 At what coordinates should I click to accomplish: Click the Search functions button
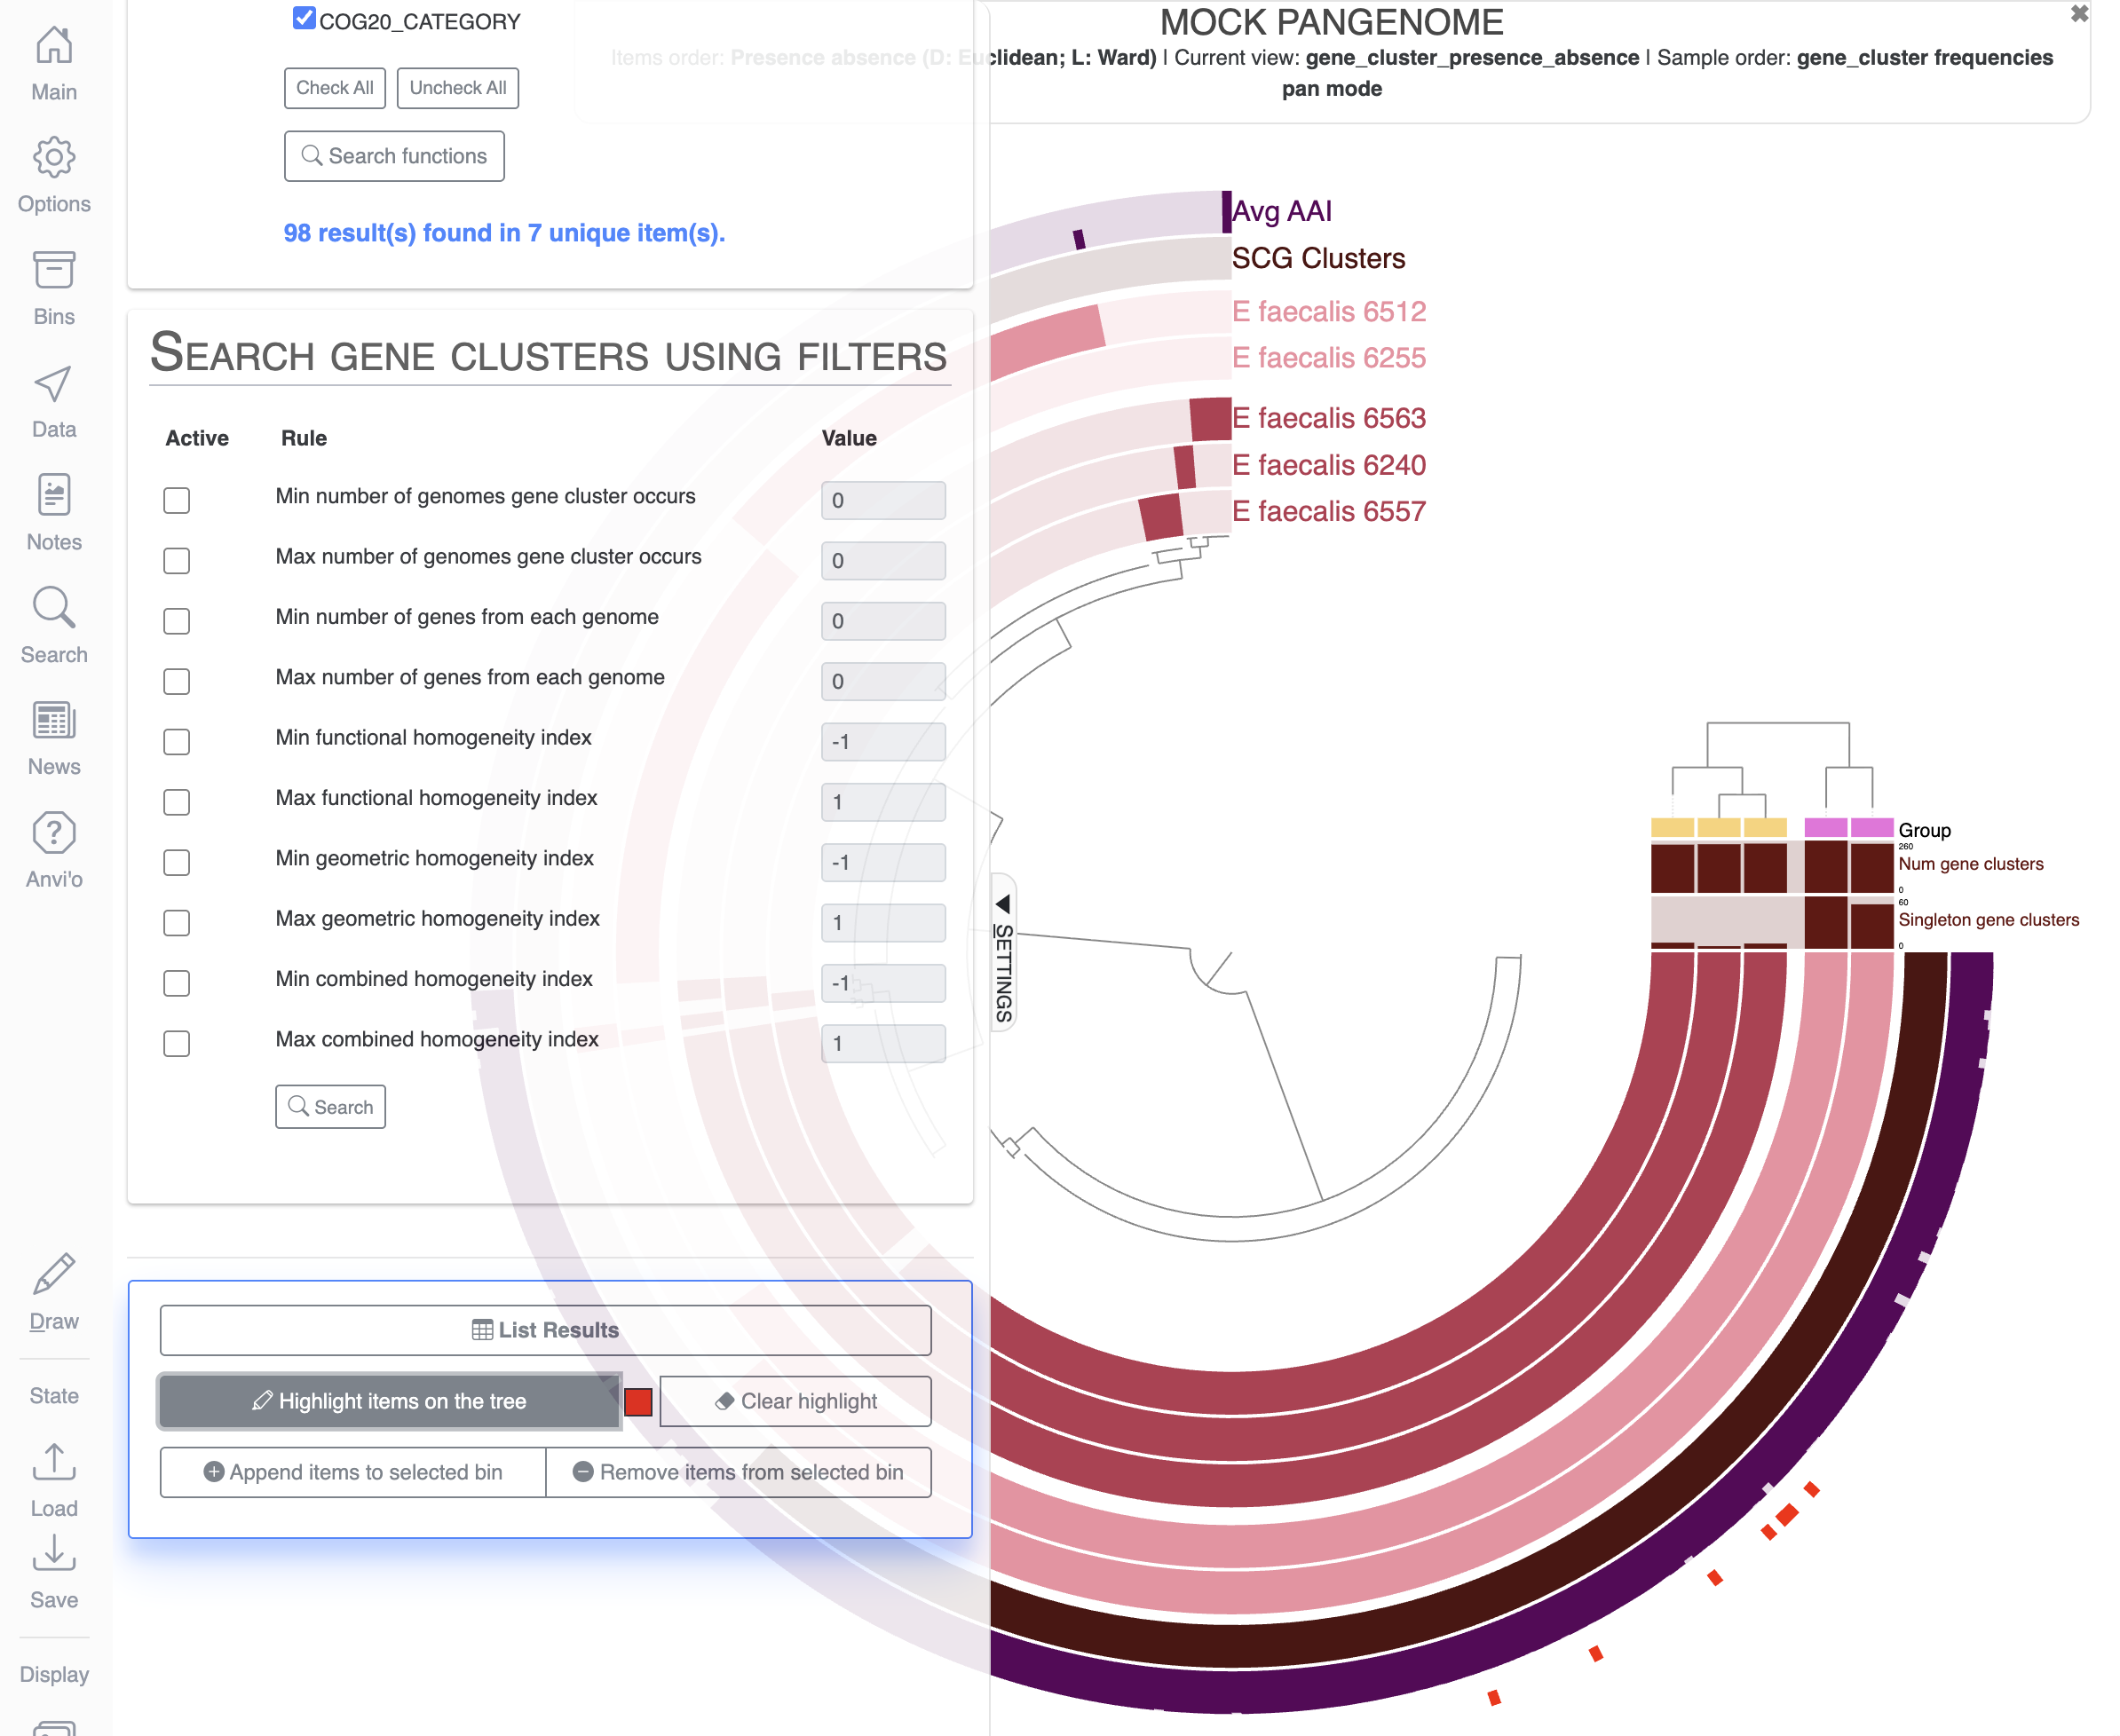(394, 156)
